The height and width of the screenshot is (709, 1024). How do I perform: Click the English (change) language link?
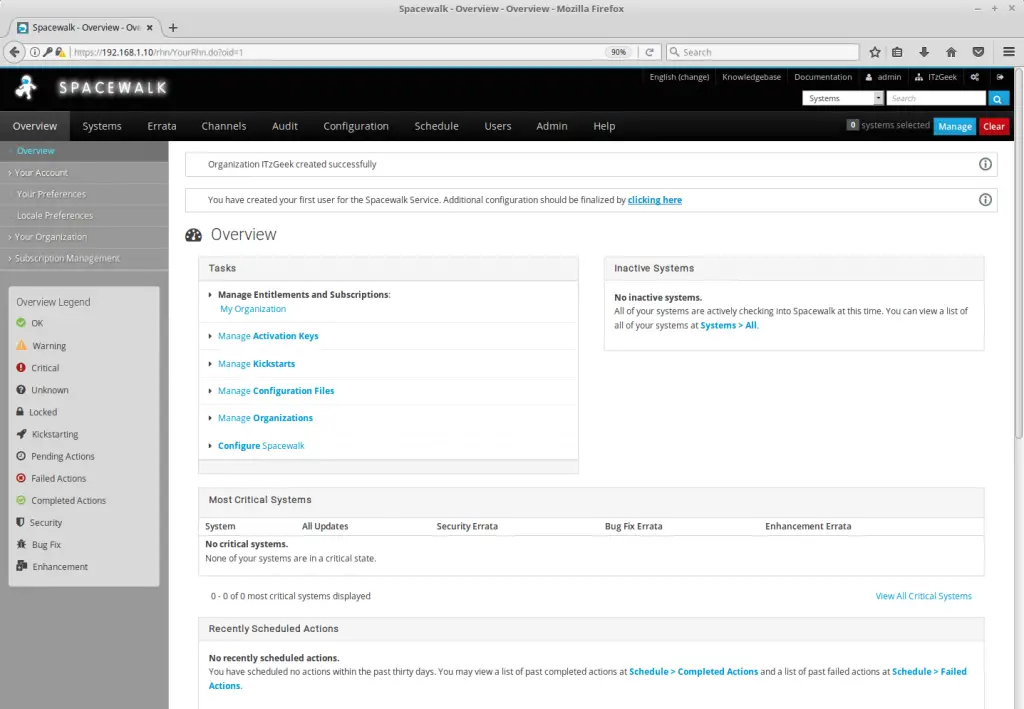click(679, 77)
